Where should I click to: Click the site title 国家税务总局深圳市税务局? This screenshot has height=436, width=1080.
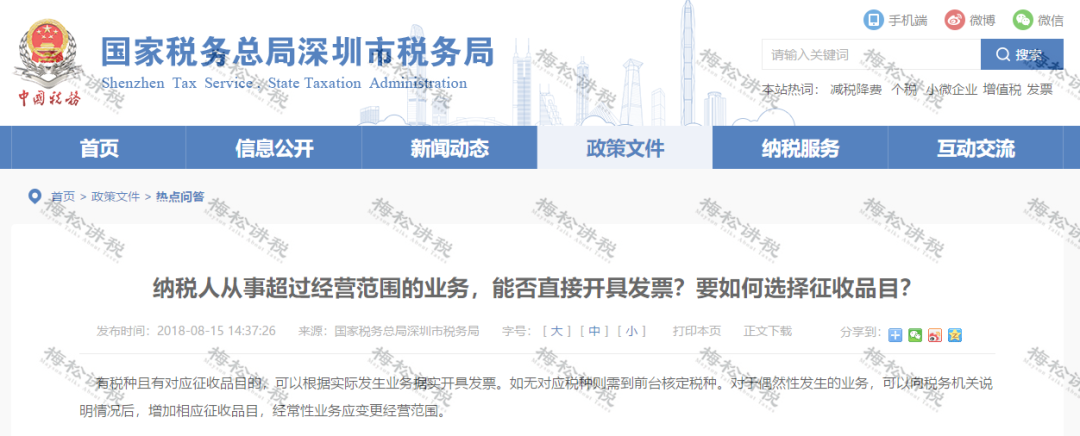tap(298, 52)
